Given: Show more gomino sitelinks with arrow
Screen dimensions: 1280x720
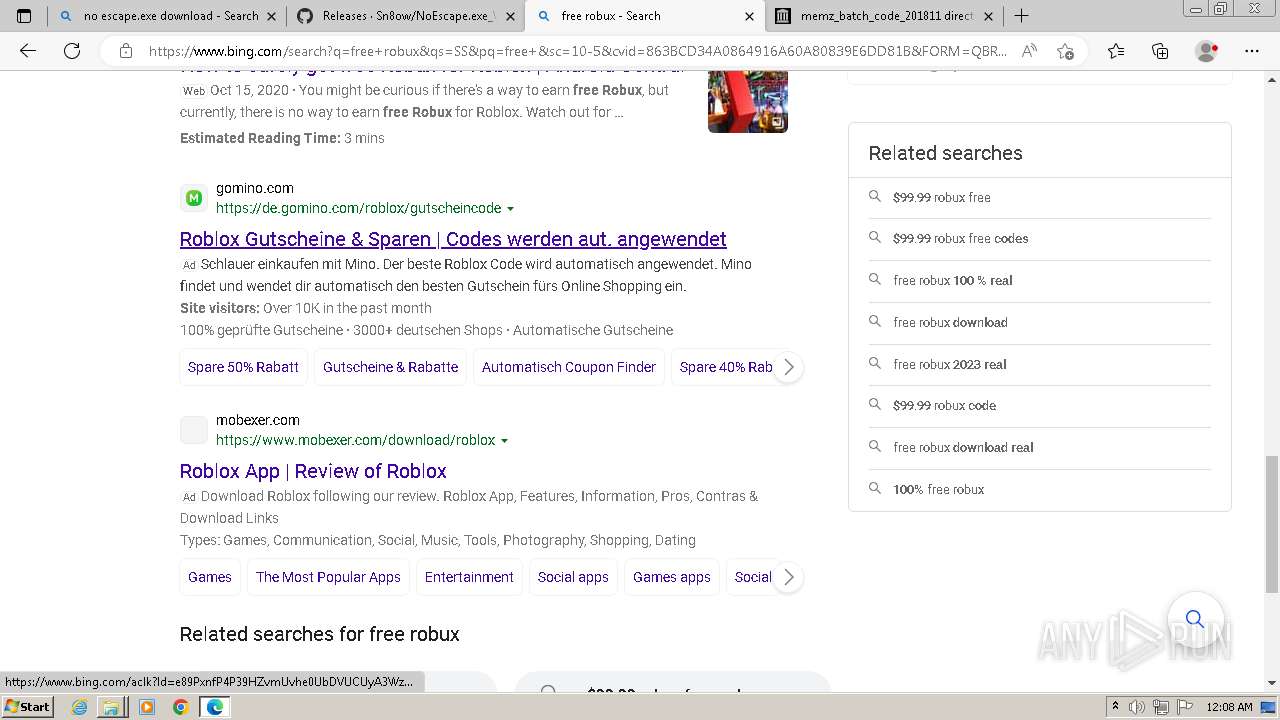Looking at the screenshot, I should pos(788,367).
